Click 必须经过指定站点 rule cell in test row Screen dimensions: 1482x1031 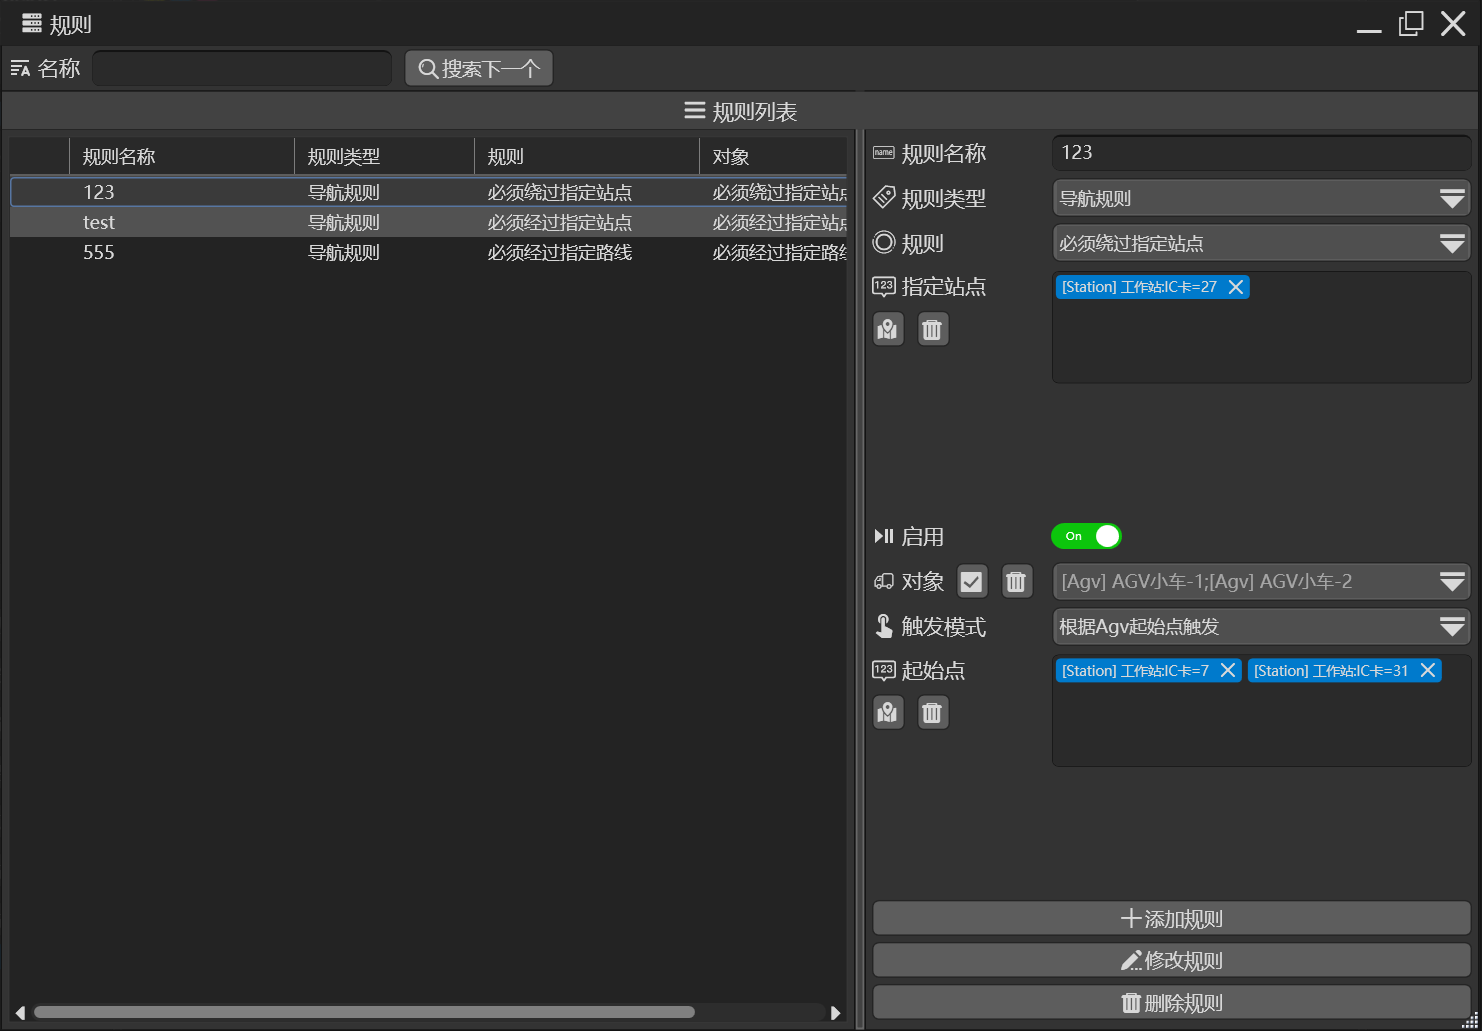560,222
